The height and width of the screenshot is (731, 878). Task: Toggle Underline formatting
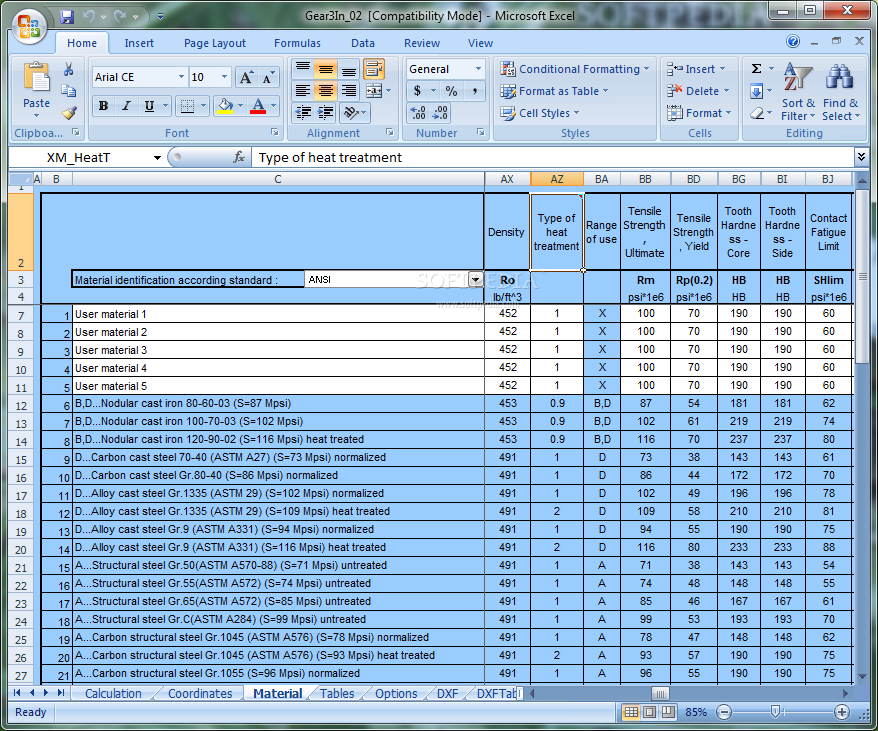(150, 105)
